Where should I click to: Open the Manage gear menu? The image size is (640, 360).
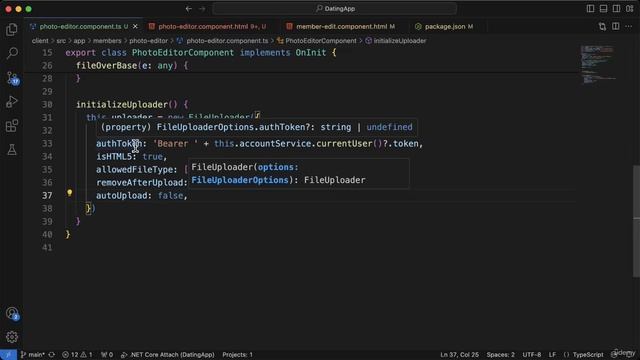(12, 337)
